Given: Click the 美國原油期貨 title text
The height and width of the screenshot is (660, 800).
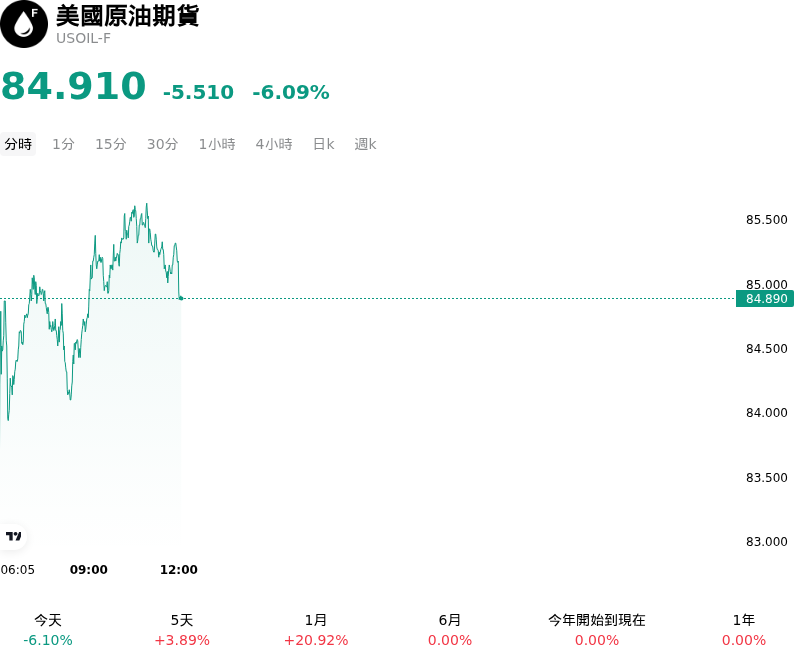Looking at the screenshot, I should click(128, 16).
